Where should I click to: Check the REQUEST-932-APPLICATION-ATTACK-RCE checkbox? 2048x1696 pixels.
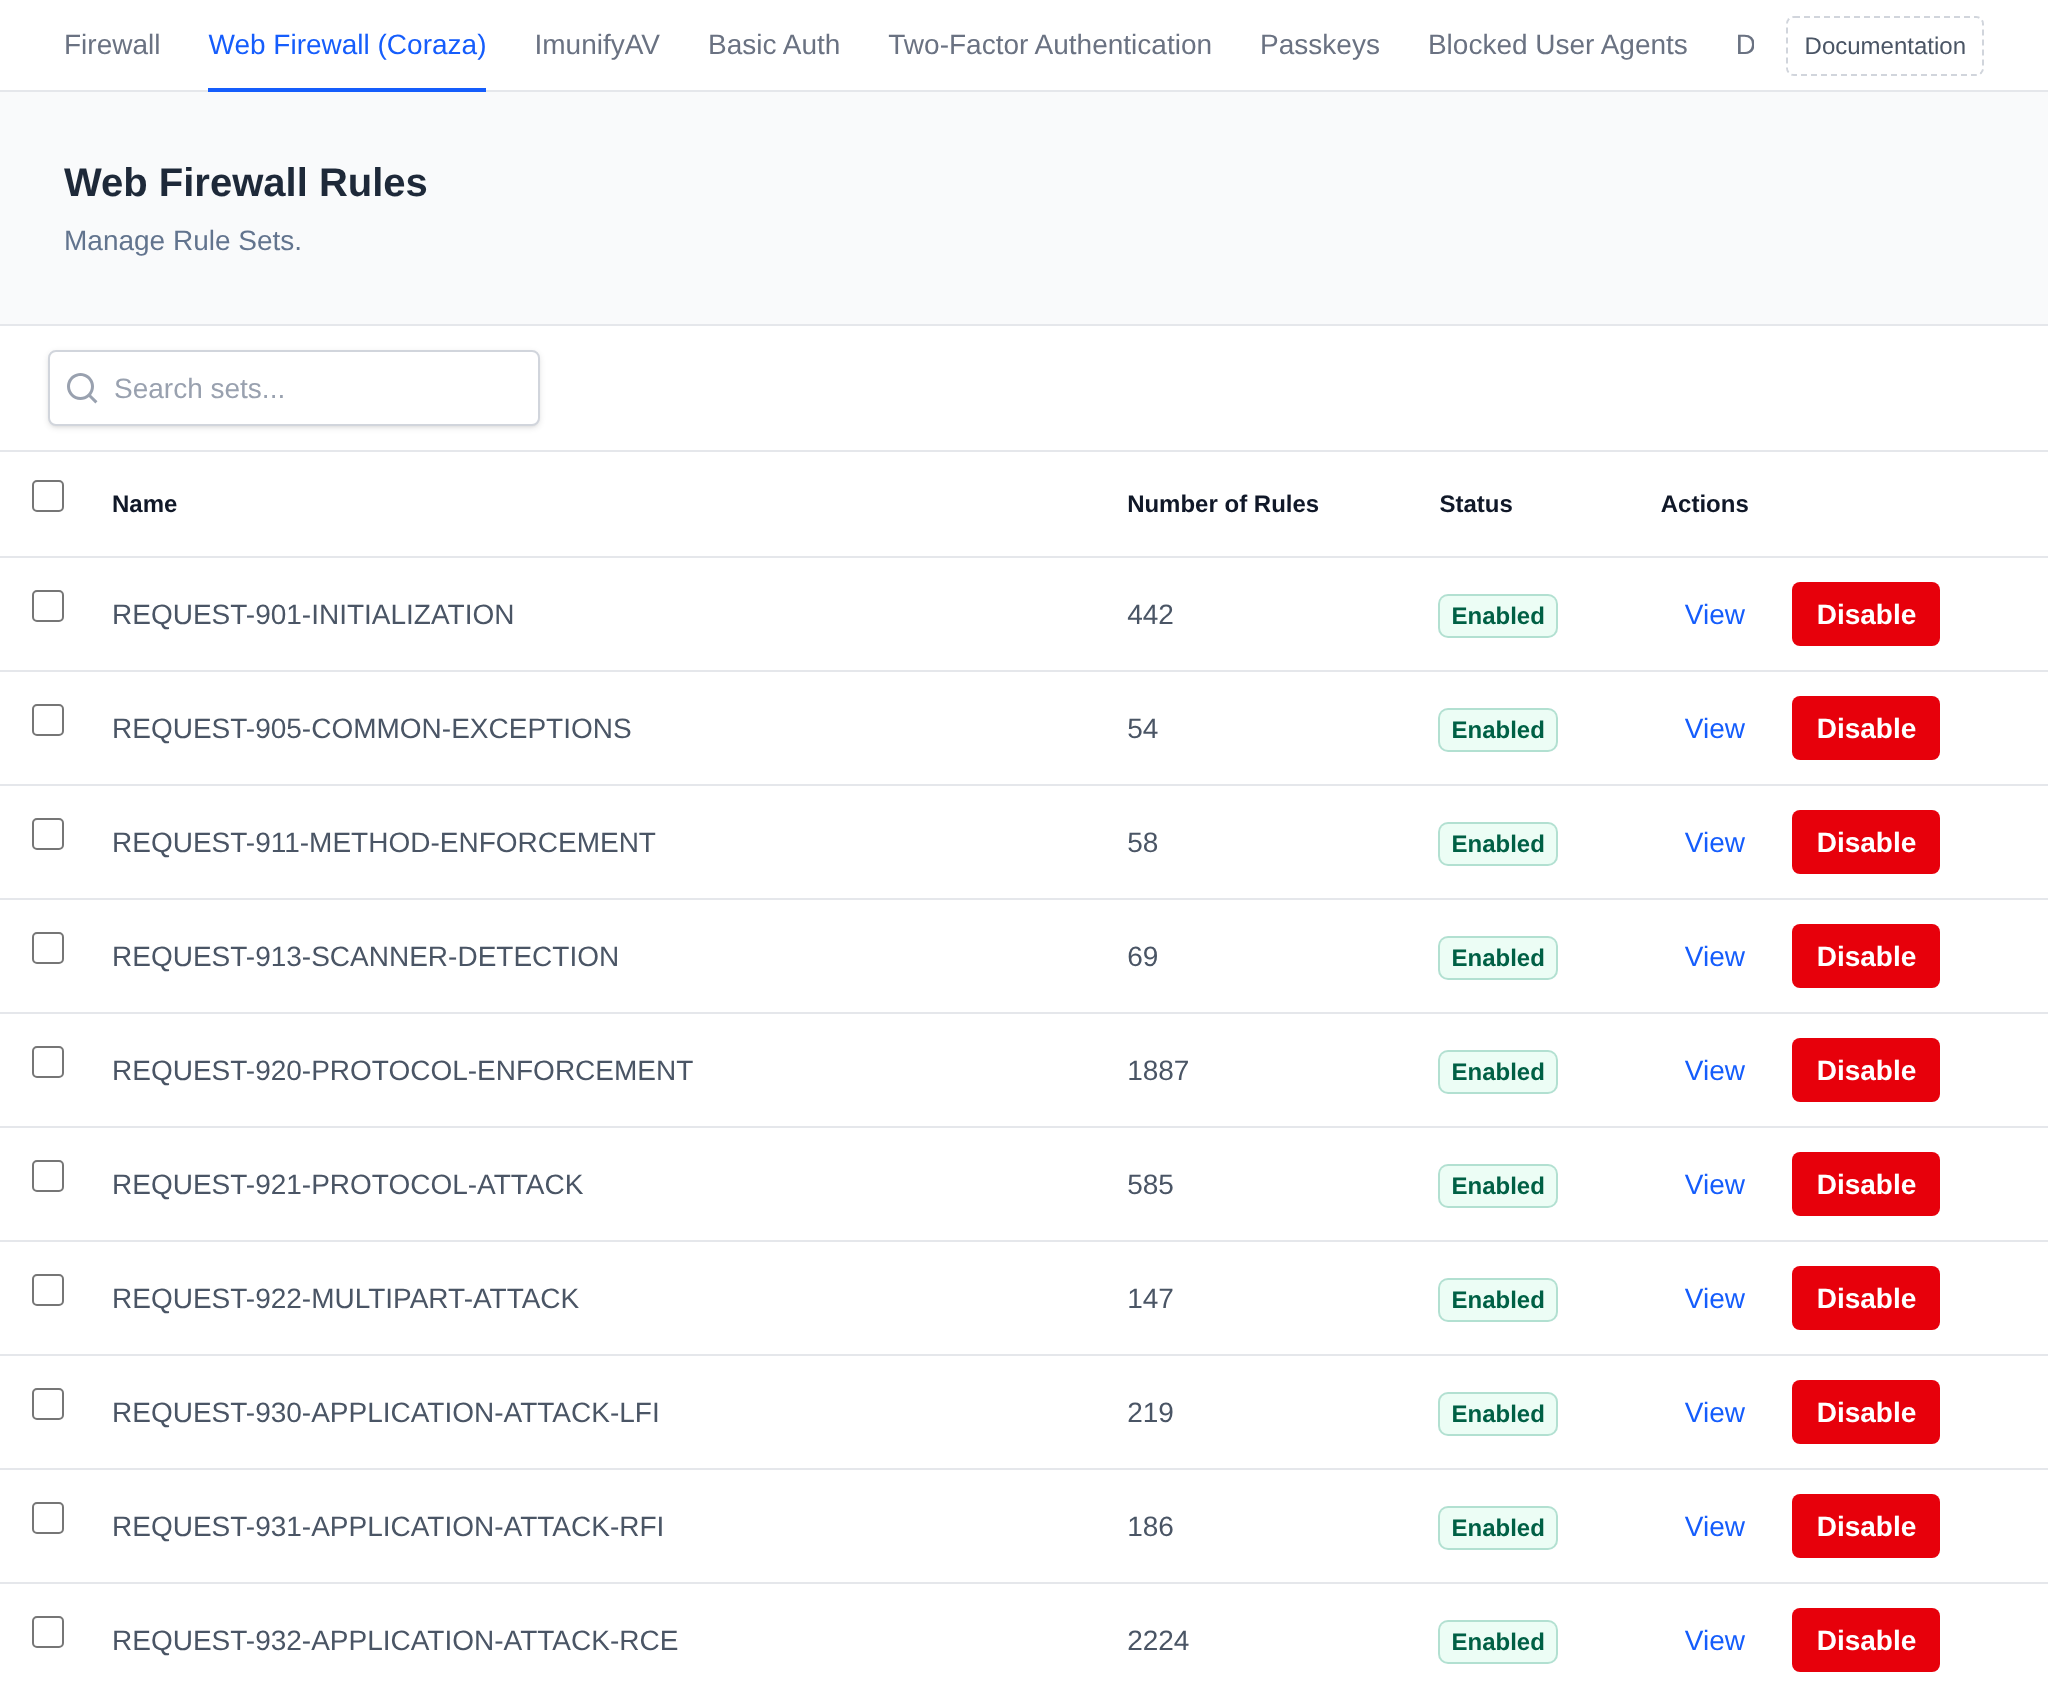click(48, 1632)
